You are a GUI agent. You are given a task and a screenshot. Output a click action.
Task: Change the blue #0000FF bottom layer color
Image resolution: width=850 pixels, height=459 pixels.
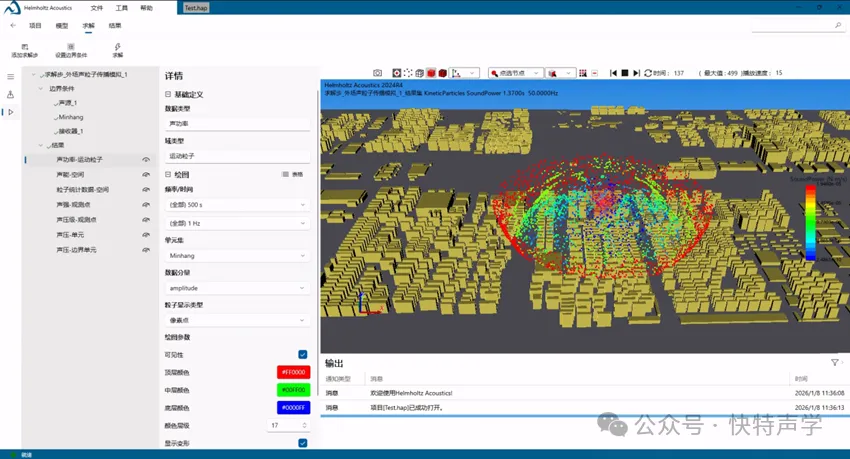pos(293,408)
